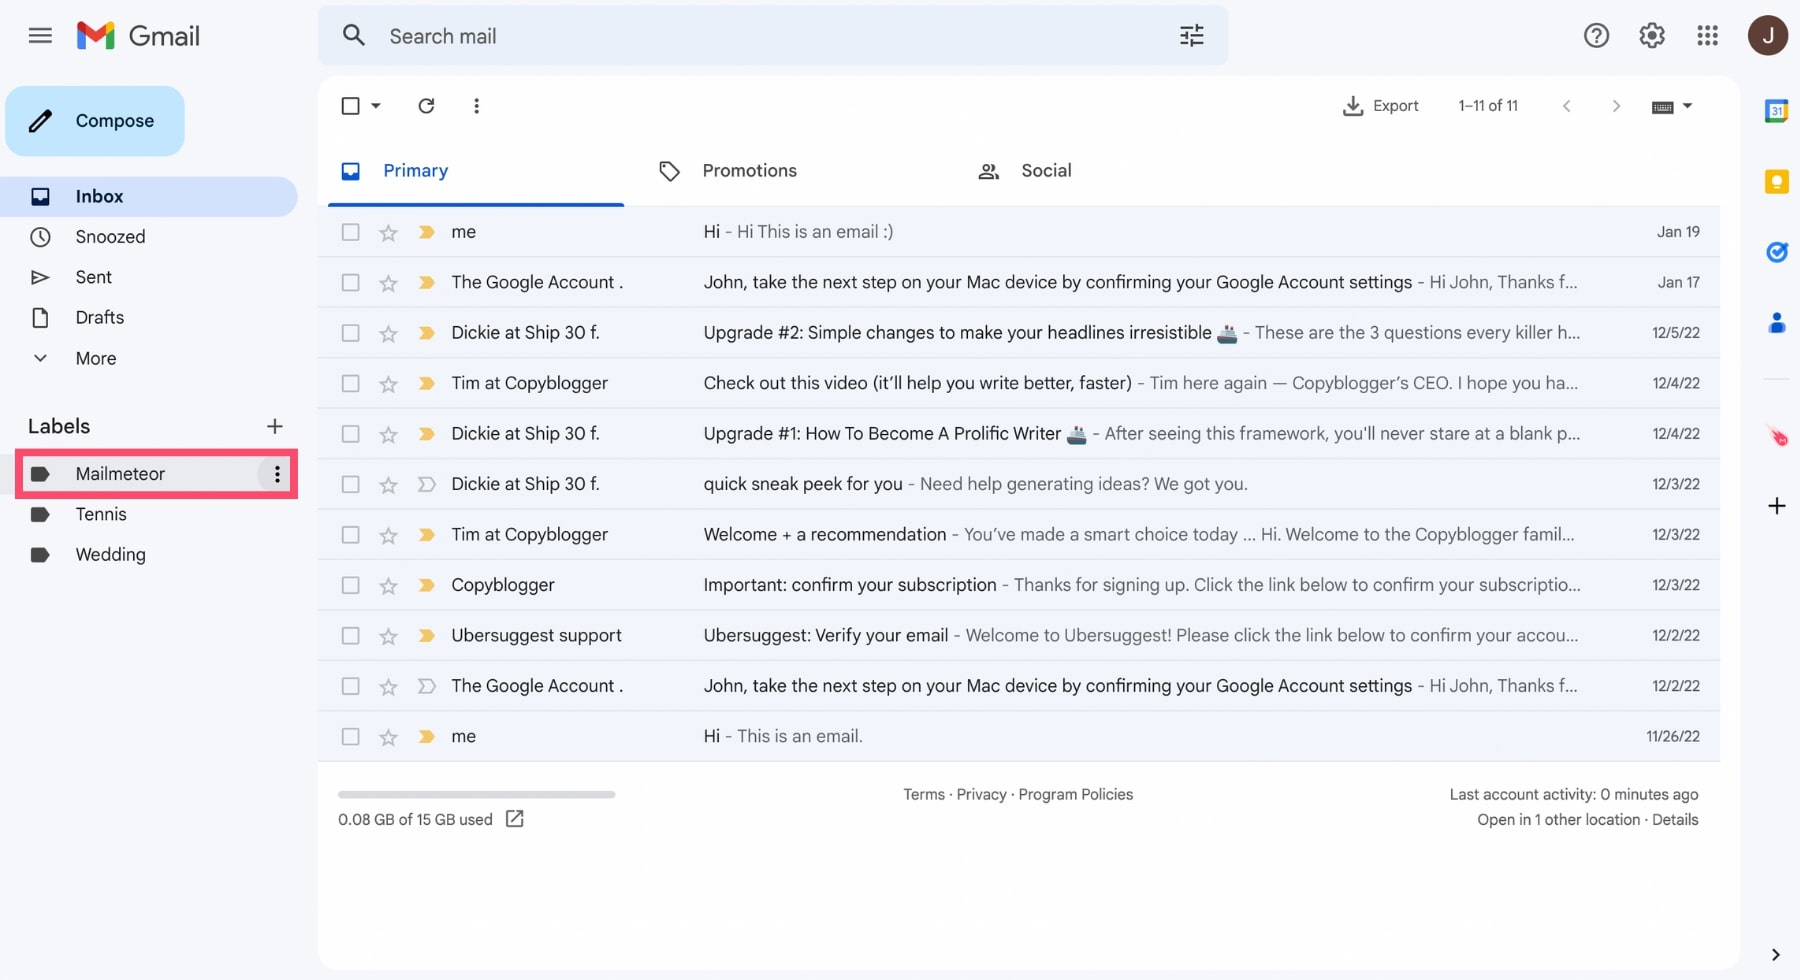Toggle importance marker on Copyblogger email
Viewport: 1800px width, 980px height.
pyautogui.click(x=427, y=585)
